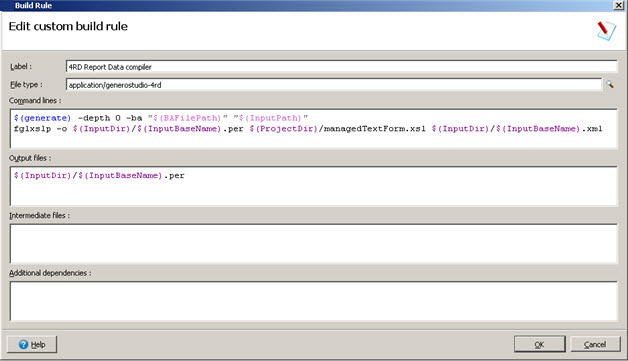Click the .xml extension at line end
The image size is (628, 361).
click(x=592, y=129)
